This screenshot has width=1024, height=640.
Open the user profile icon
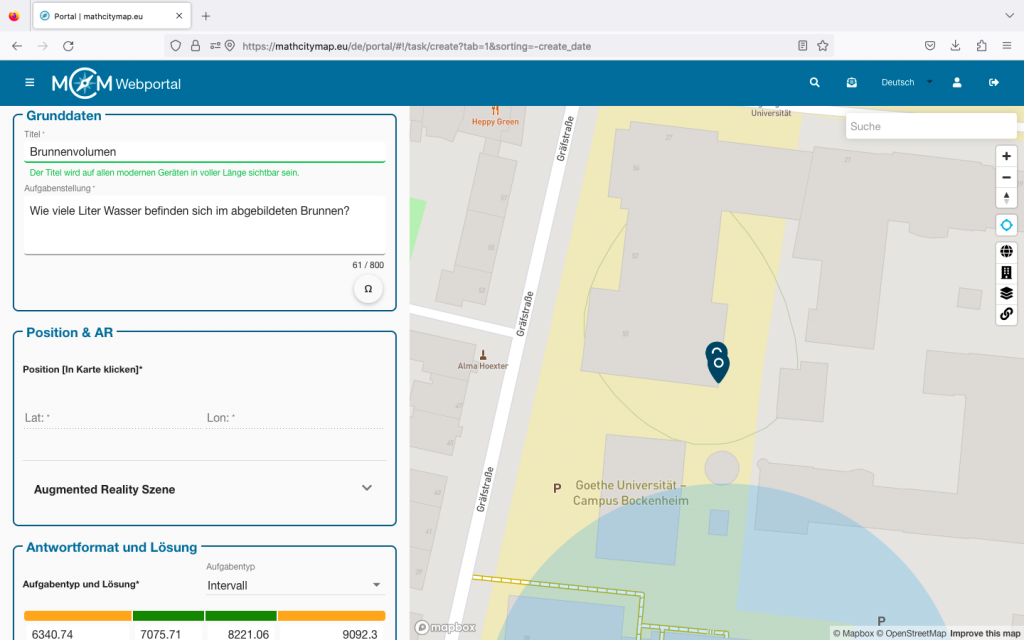click(957, 83)
